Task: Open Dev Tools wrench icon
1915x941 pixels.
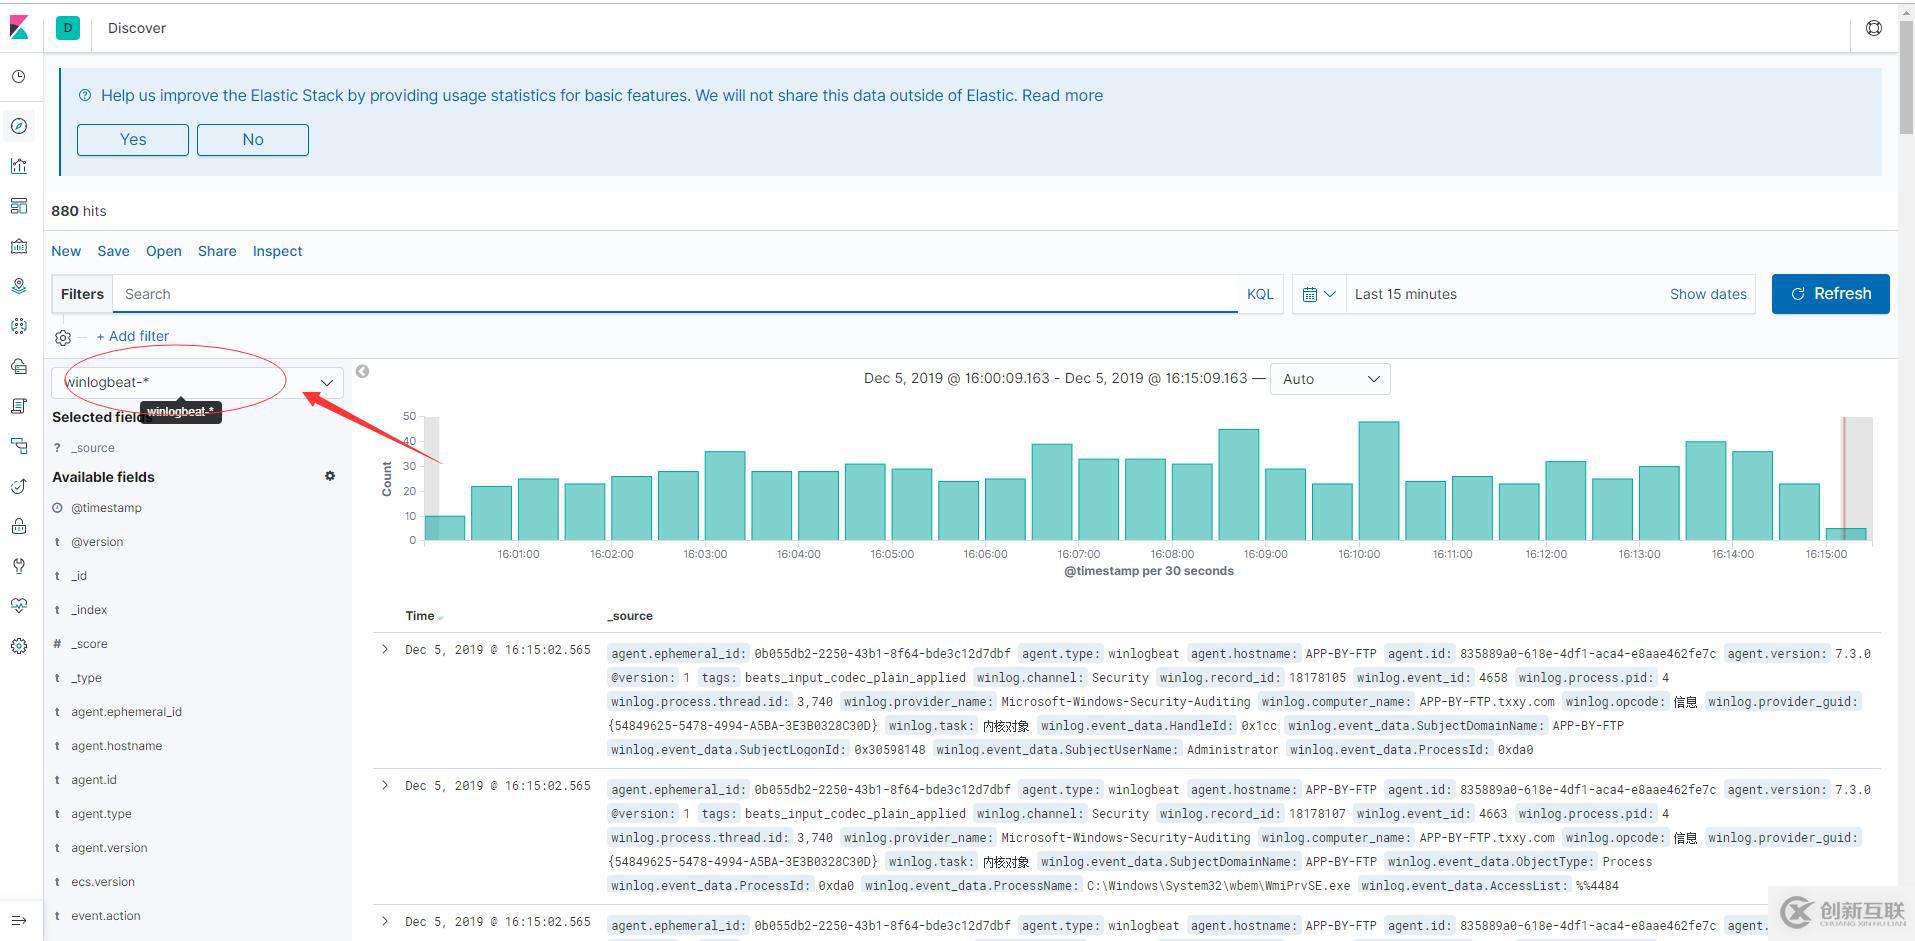Action: [19, 566]
